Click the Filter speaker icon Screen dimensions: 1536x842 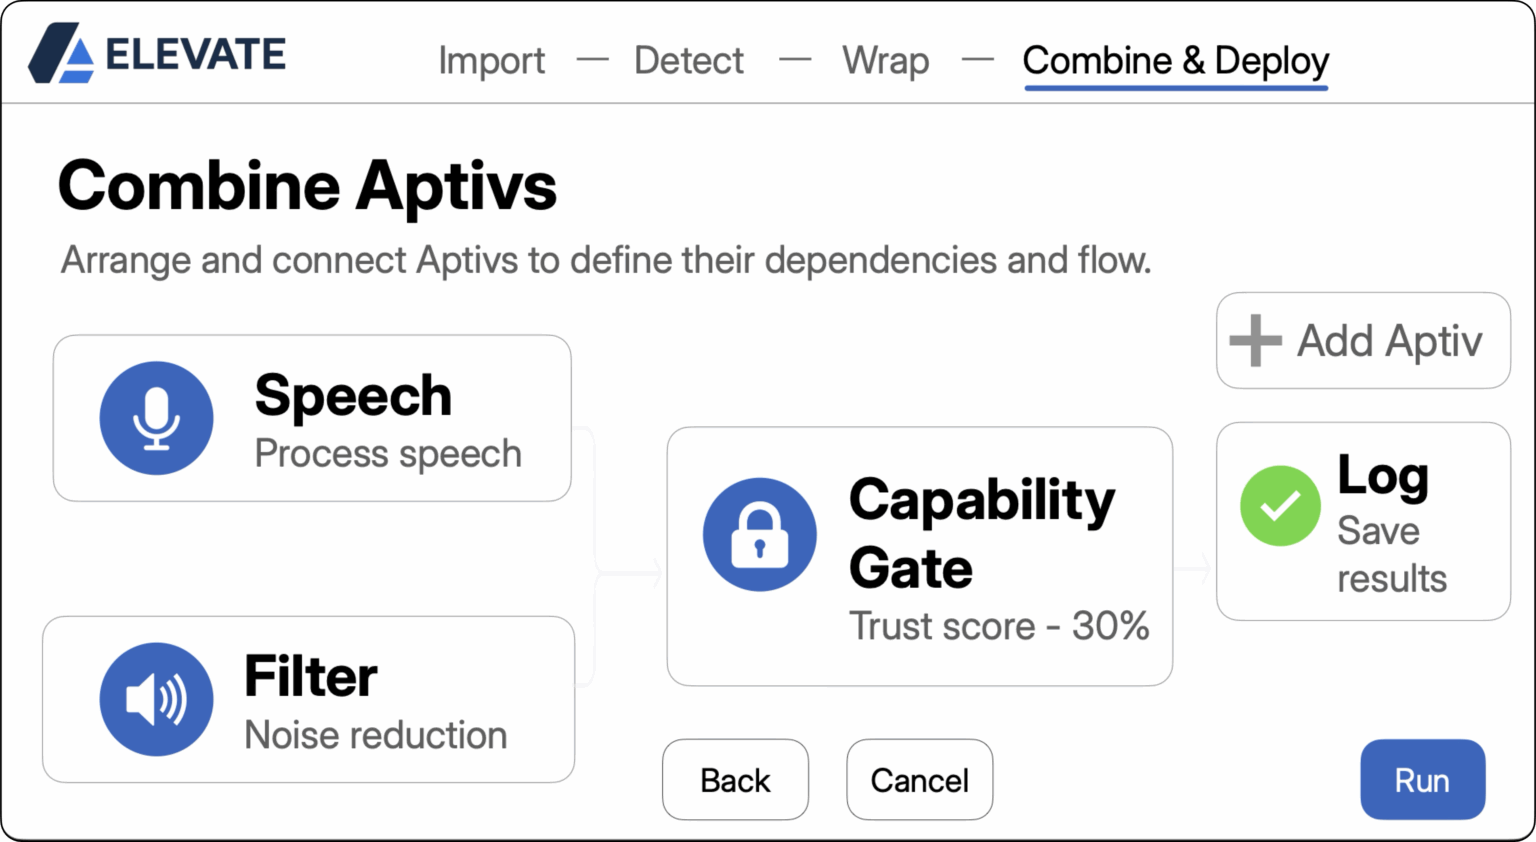pyautogui.click(x=156, y=699)
